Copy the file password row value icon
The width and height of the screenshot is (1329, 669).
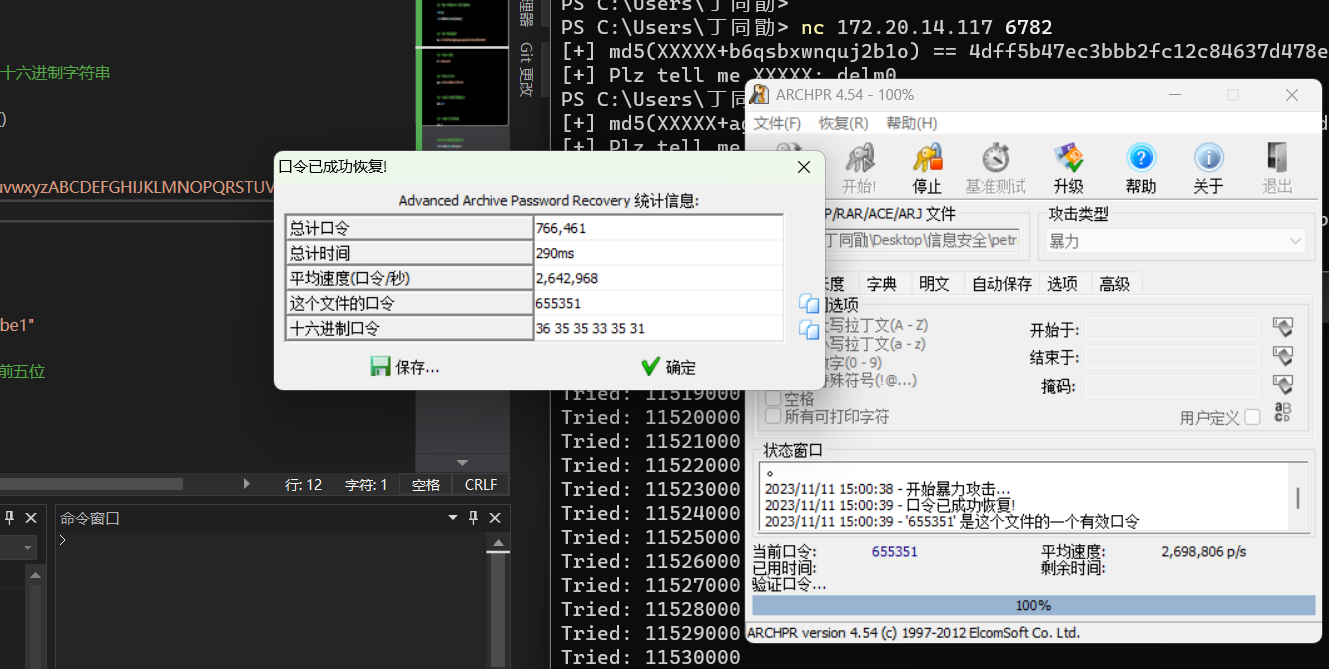point(809,303)
